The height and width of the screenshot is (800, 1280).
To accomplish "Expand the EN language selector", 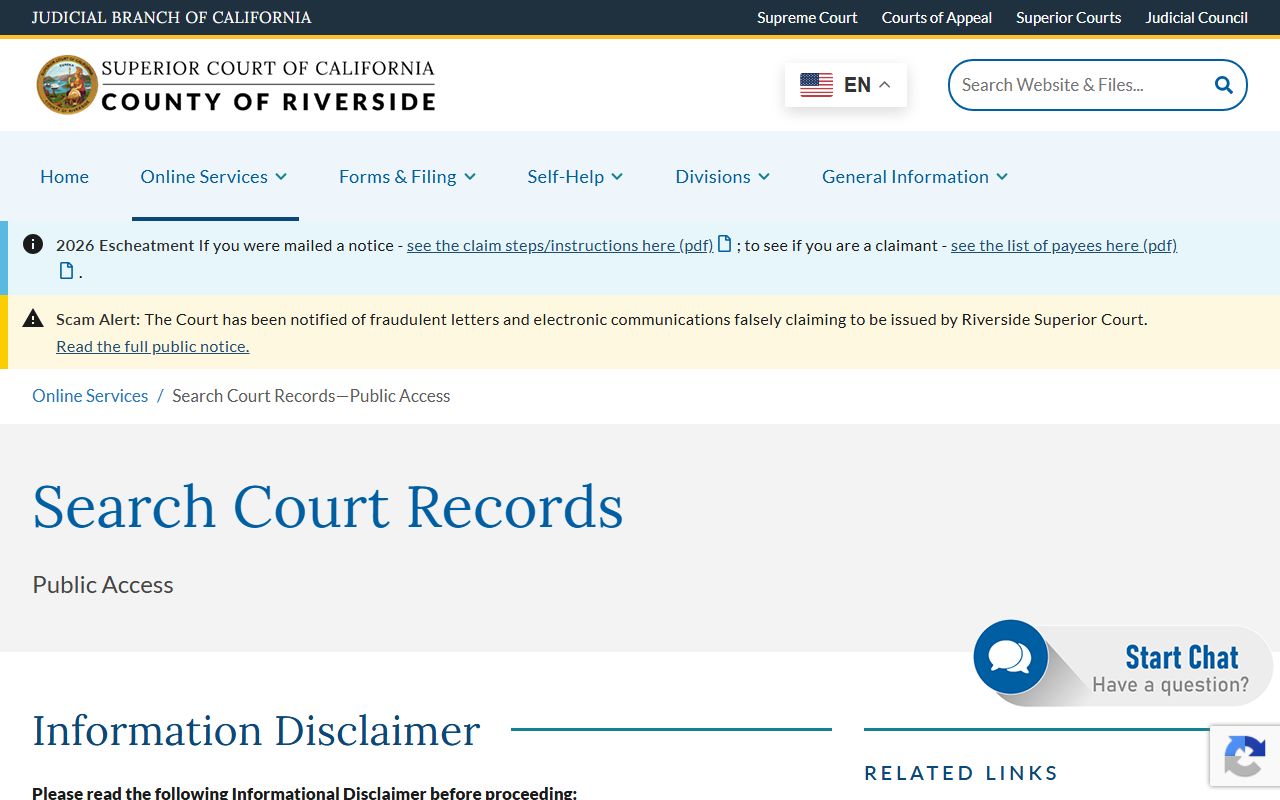I will 846,85.
